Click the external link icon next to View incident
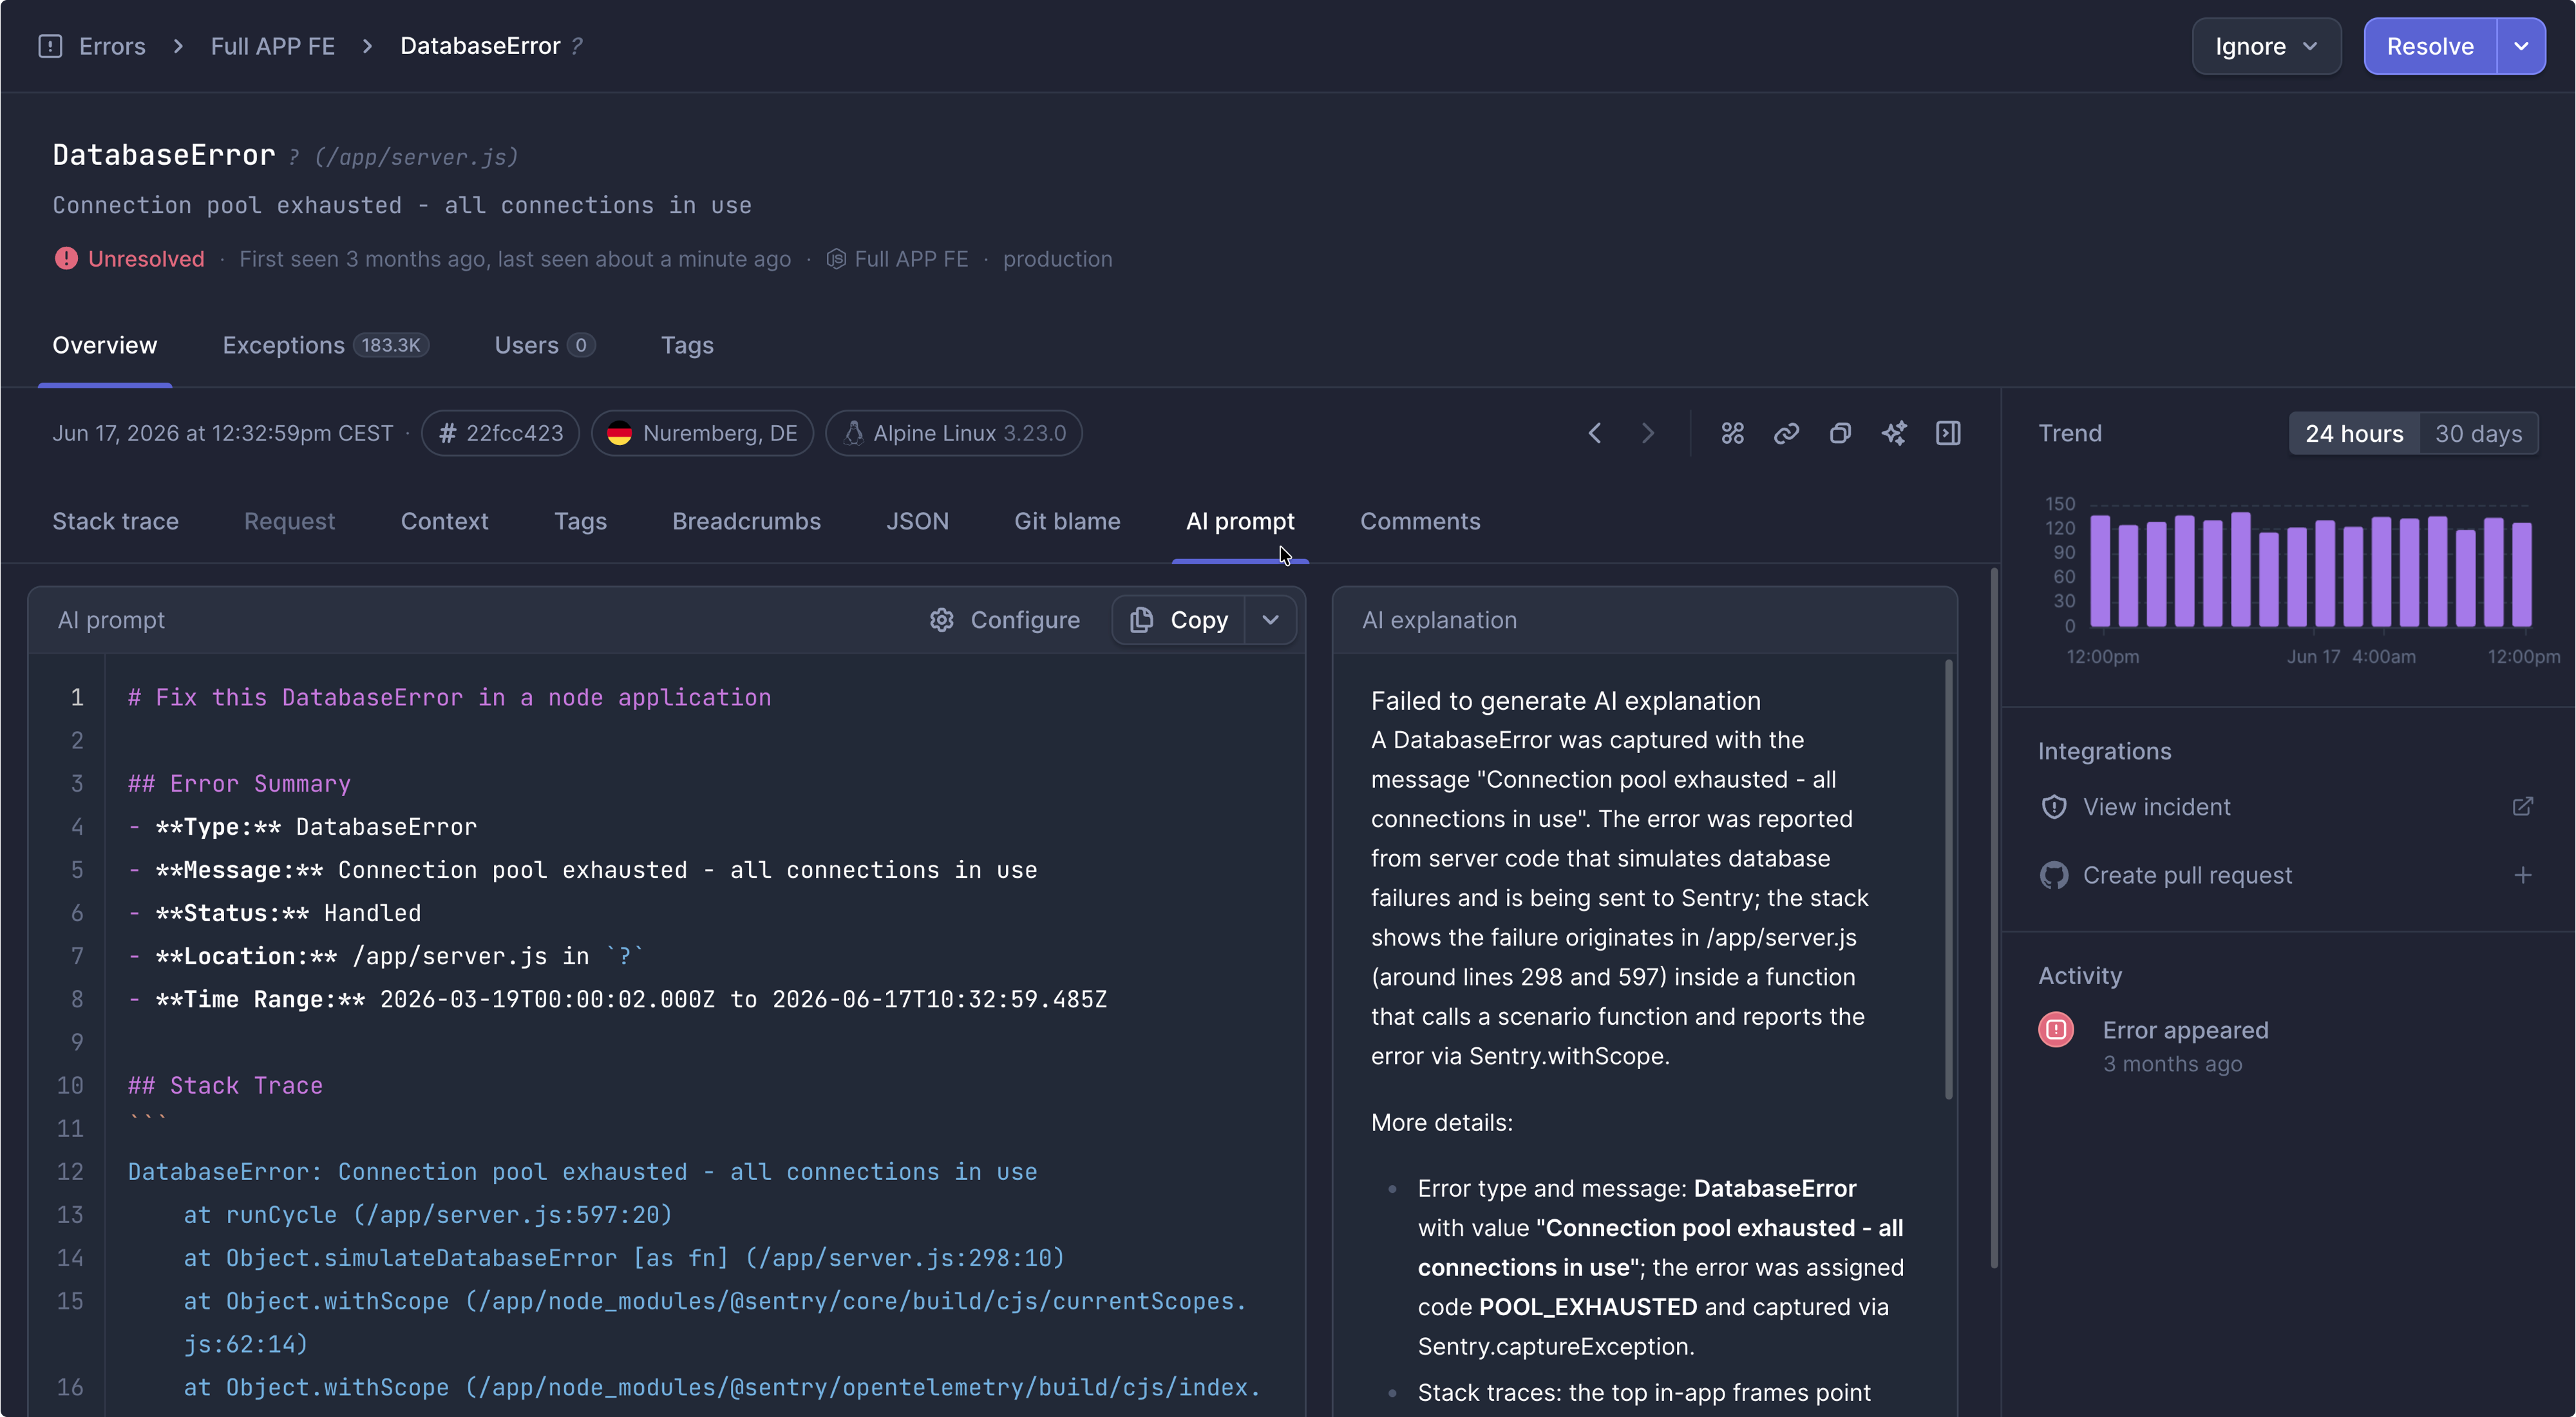This screenshot has width=2576, height=1417. (2523, 806)
